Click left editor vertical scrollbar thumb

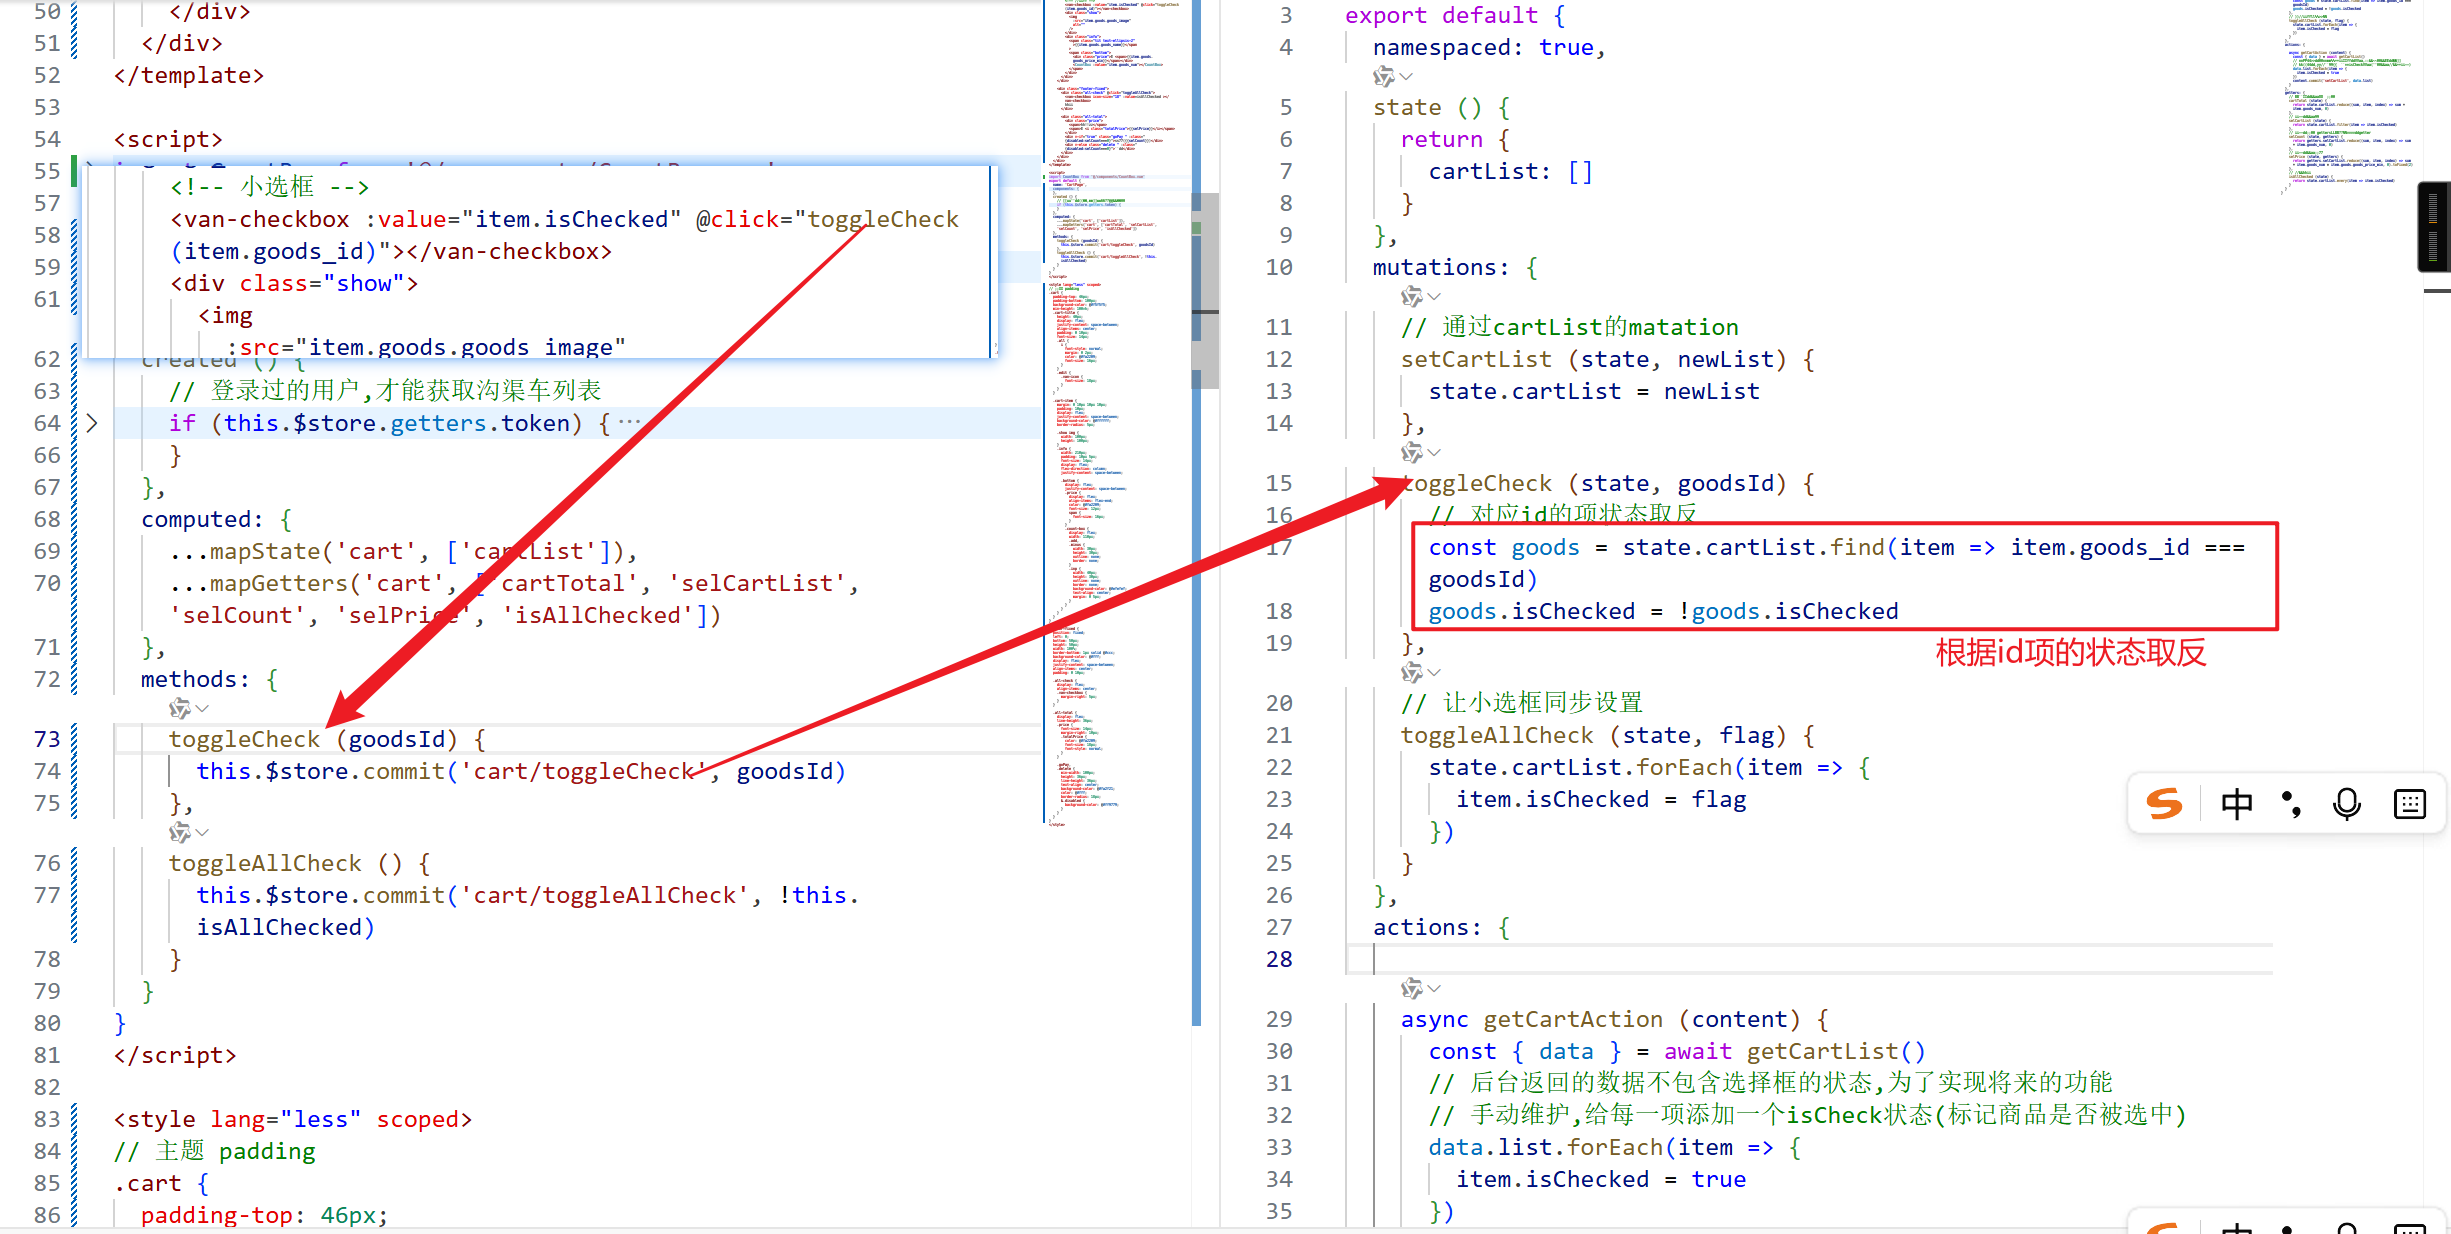tap(1207, 290)
